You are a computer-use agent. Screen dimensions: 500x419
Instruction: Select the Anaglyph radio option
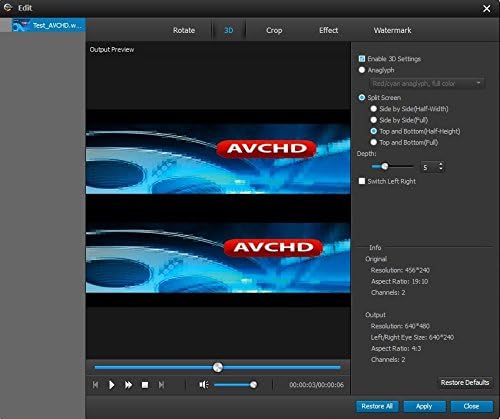(362, 70)
